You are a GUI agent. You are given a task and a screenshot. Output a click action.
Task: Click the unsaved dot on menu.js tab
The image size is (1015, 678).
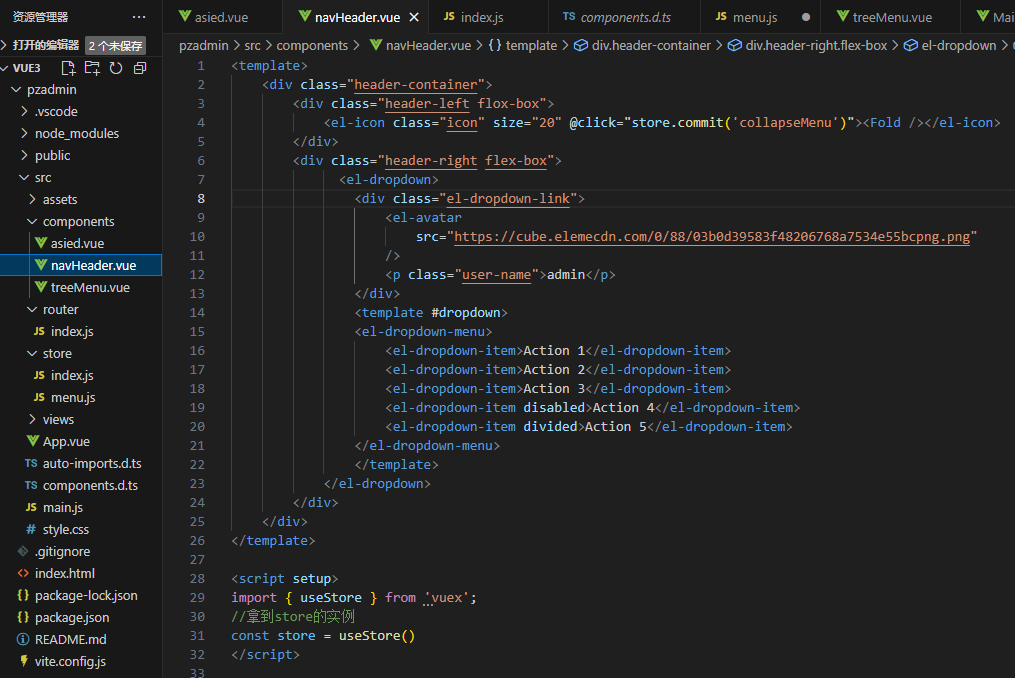click(x=806, y=17)
